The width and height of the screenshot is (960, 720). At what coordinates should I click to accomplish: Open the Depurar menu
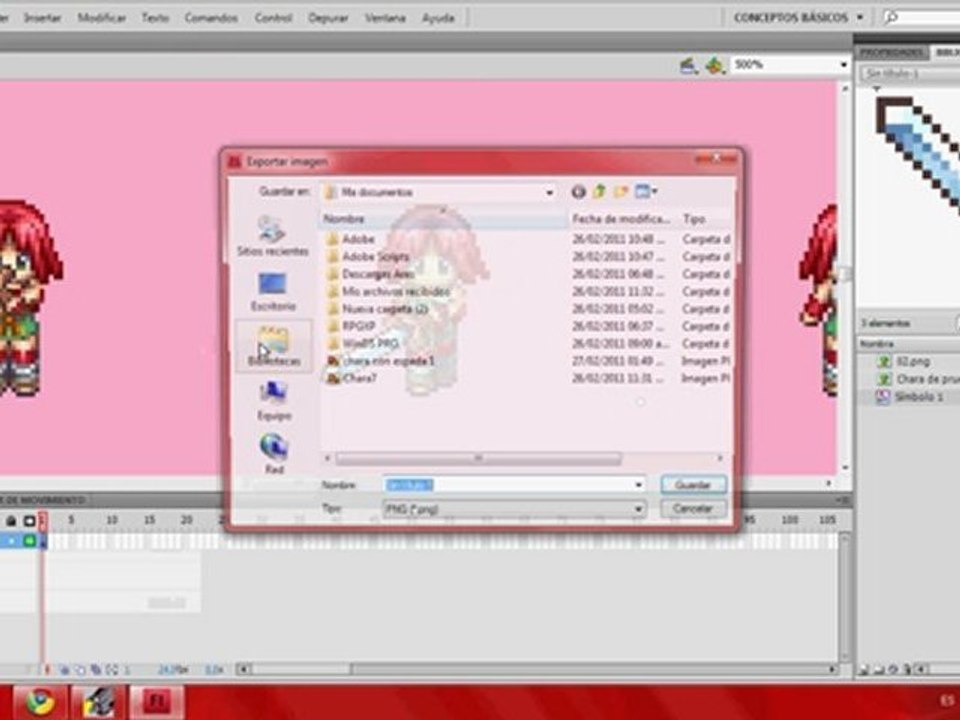pos(328,18)
